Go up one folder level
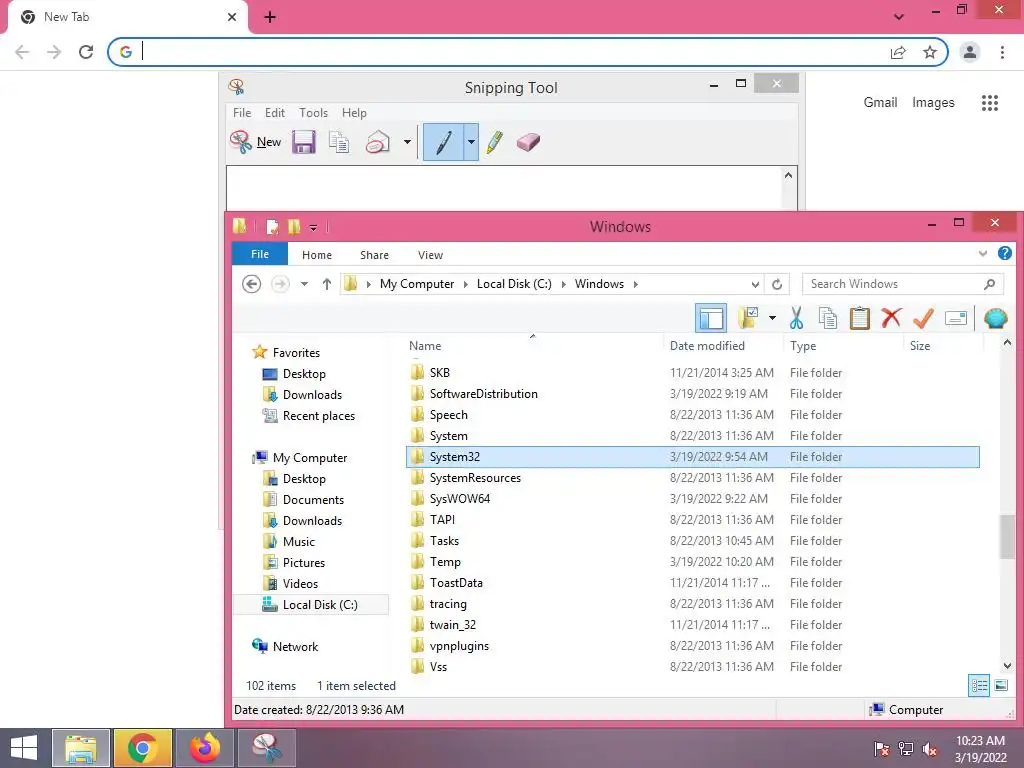The width and height of the screenshot is (1024, 768). pyautogui.click(x=327, y=283)
